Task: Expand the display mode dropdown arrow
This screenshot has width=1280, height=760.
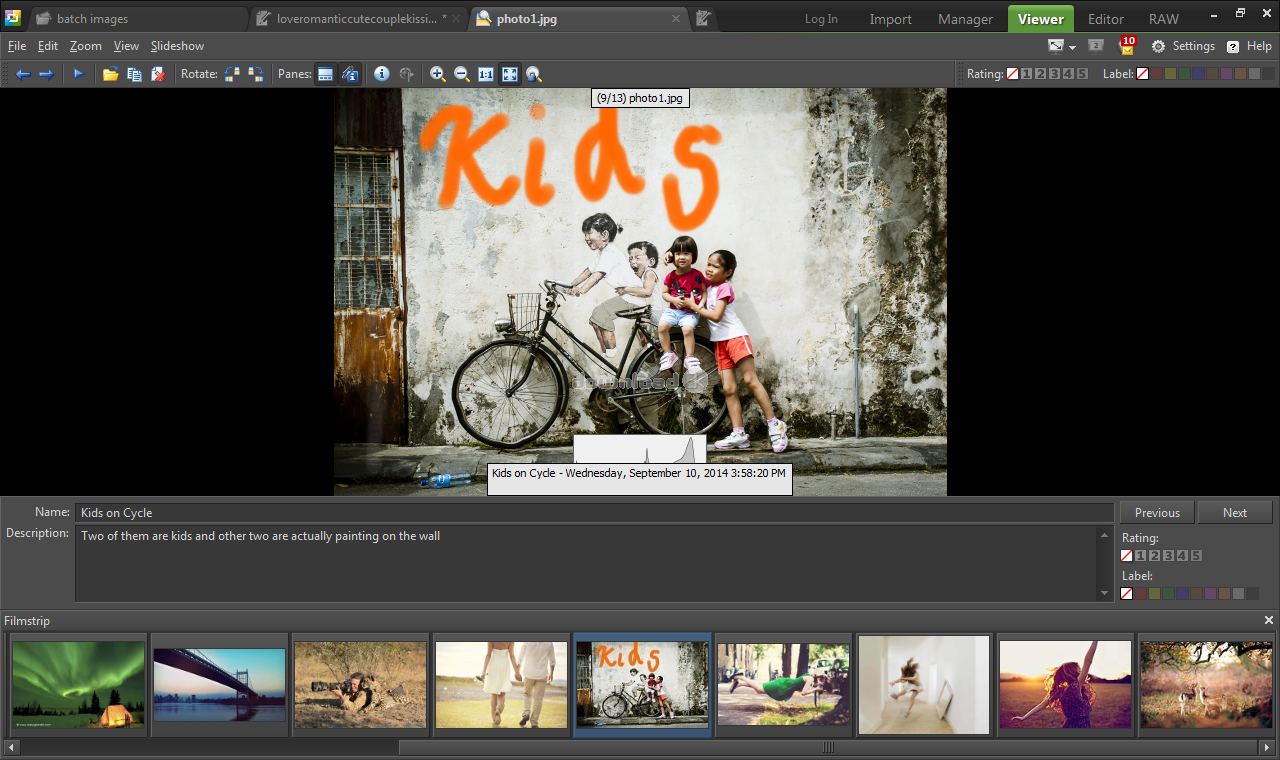Action: tap(1072, 47)
